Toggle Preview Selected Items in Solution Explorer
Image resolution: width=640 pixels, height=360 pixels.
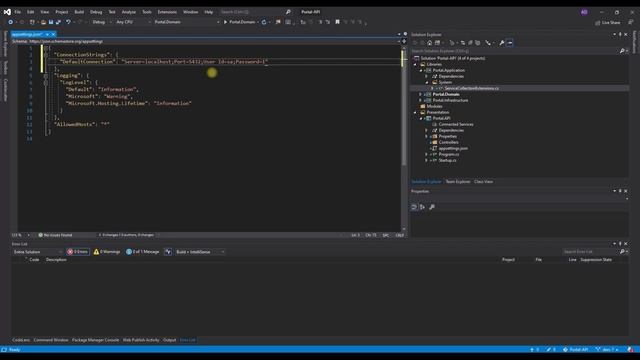click(x=510, y=43)
